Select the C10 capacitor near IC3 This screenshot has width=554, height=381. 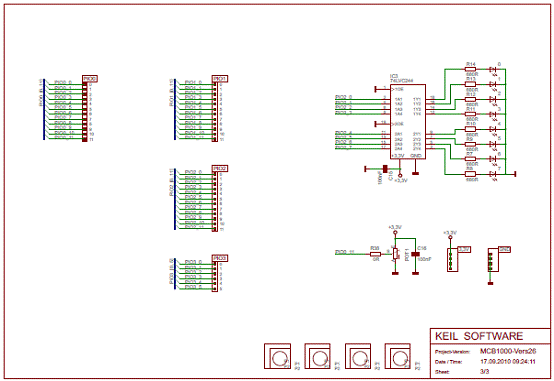pyautogui.click(x=385, y=169)
